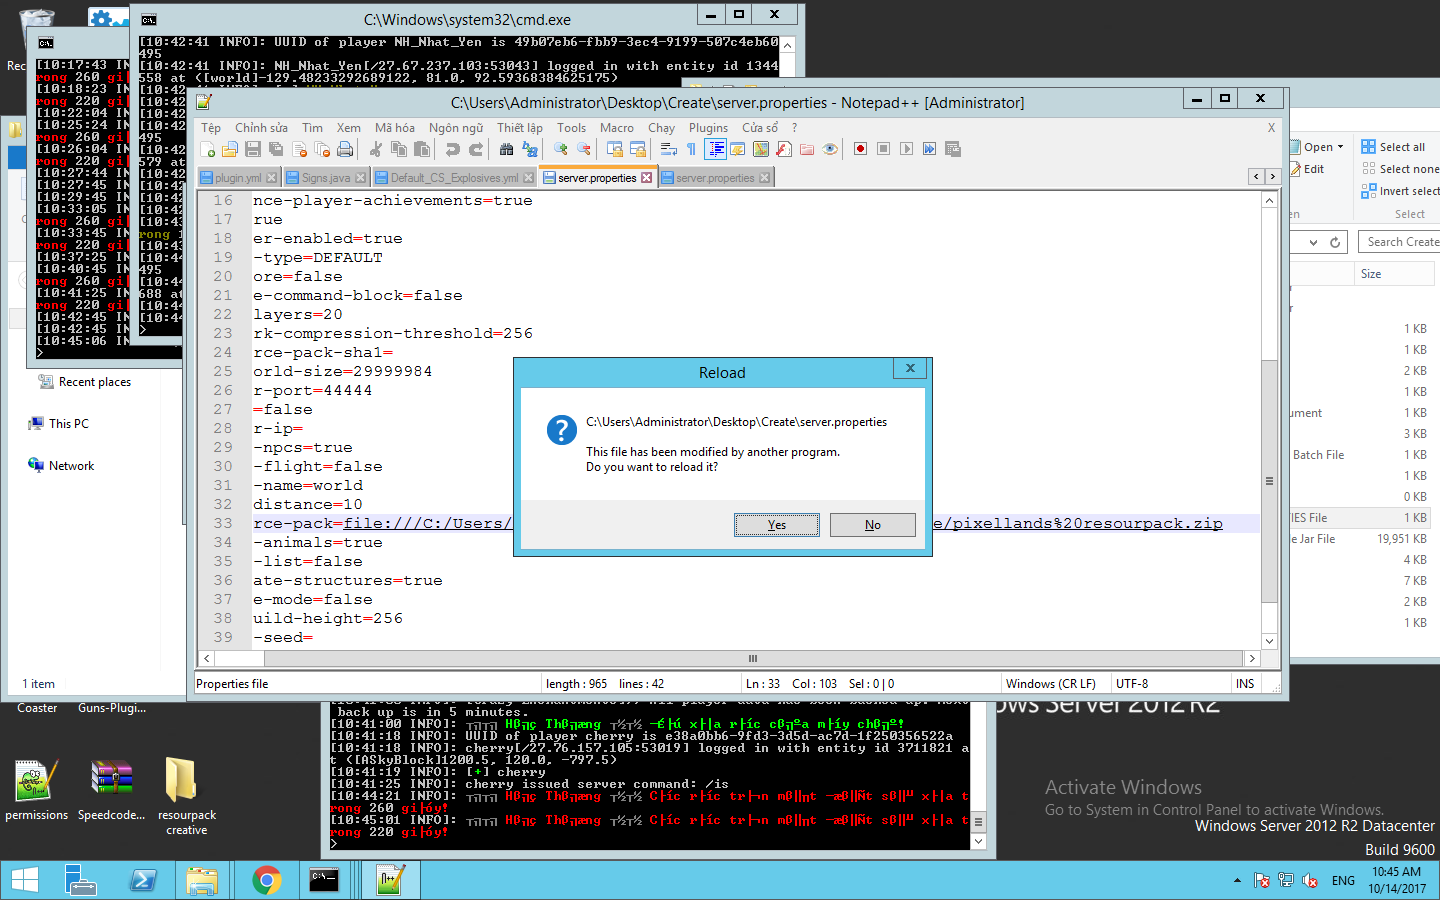
Task: Toggle the Show All Characters pilcrow icon
Action: (x=691, y=149)
